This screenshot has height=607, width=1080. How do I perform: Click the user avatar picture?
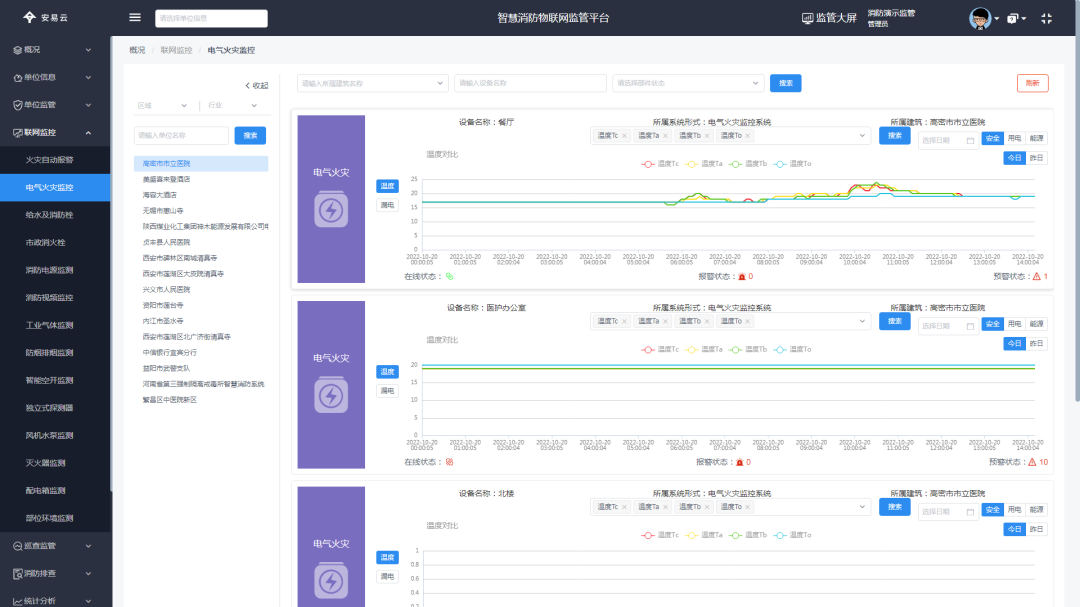[979, 18]
